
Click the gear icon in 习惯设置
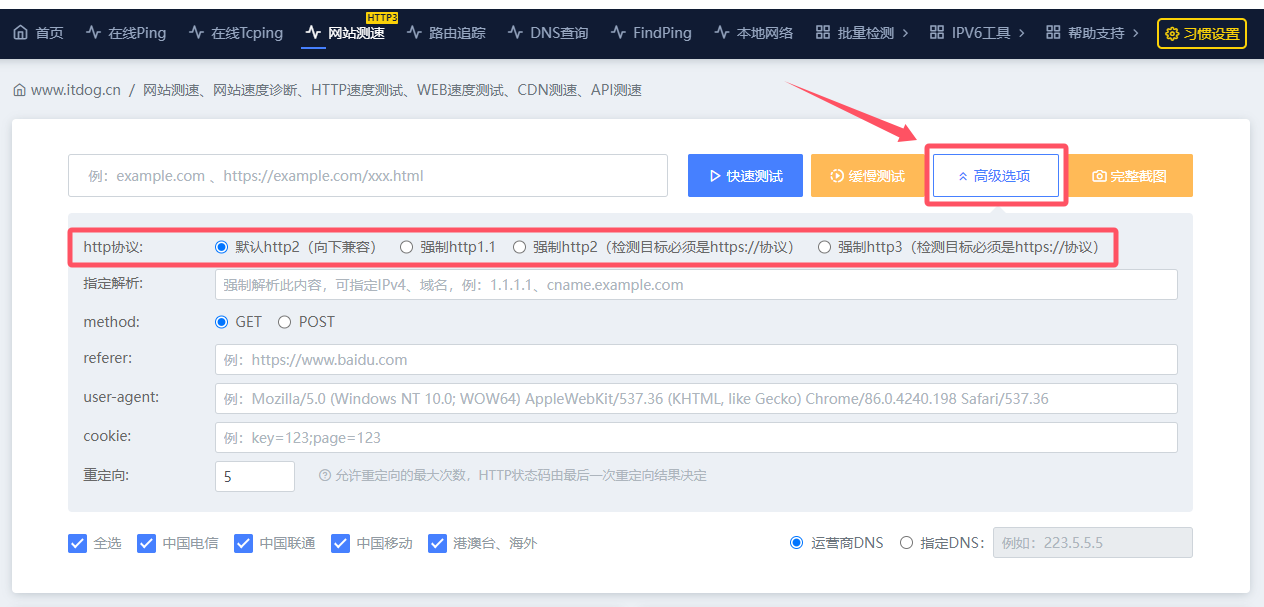coord(1172,34)
